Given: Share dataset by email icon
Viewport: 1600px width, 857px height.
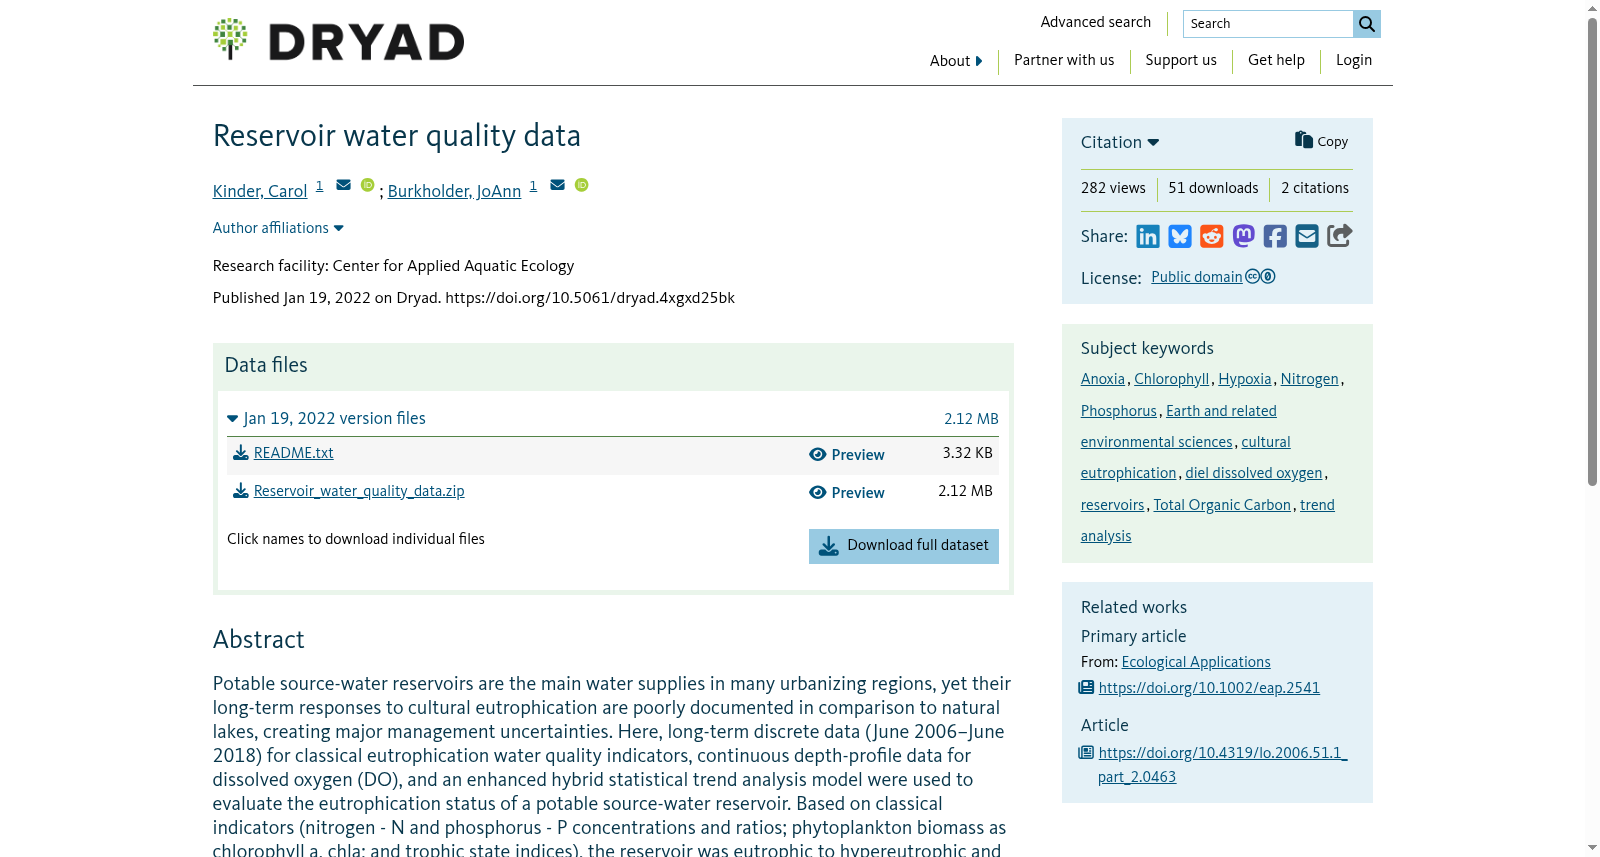Looking at the screenshot, I should [x=1307, y=236].
